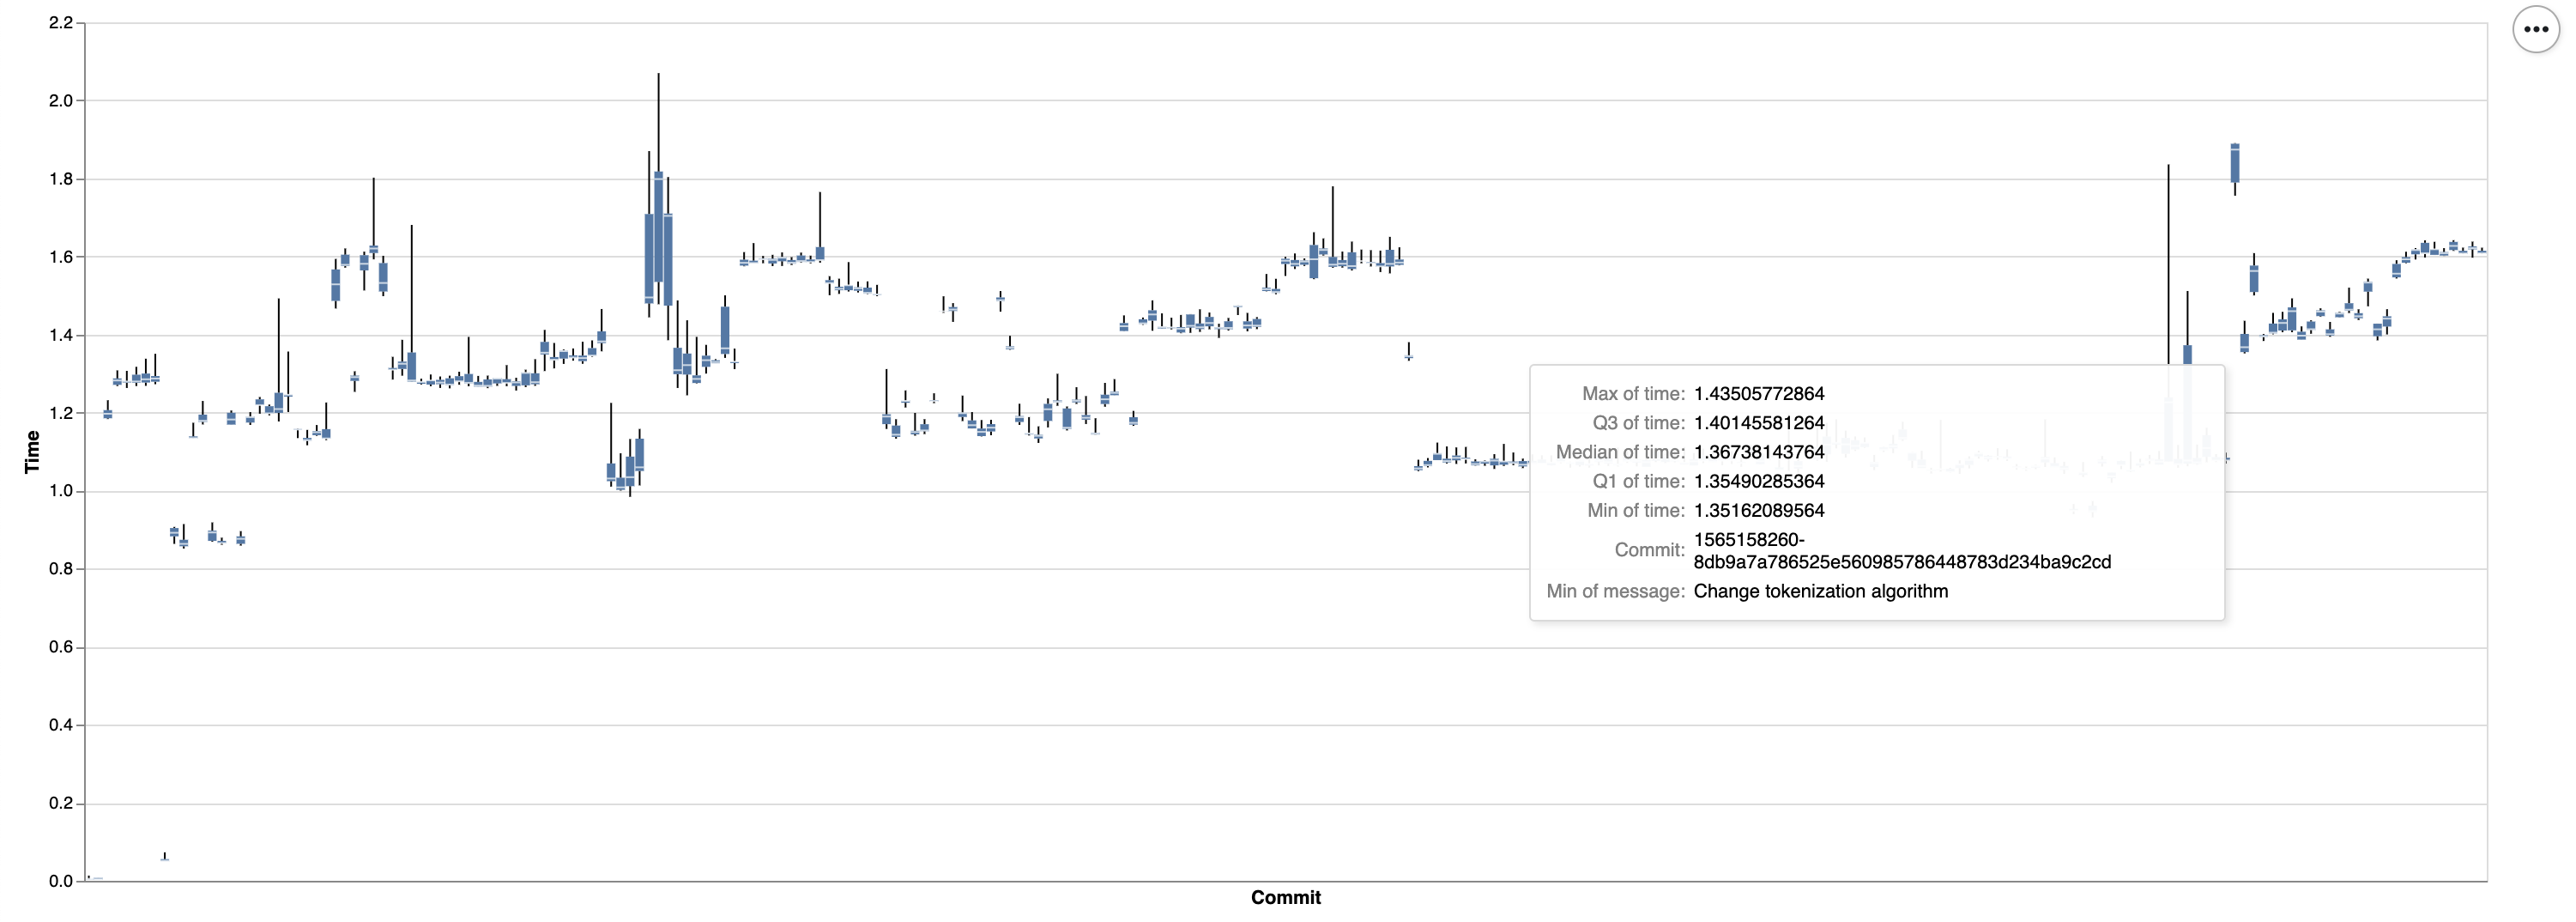Click the "Min of message:" tooltip label
Image resolution: width=2576 pixels, height=922 pixels.
tap(1615, 591)
